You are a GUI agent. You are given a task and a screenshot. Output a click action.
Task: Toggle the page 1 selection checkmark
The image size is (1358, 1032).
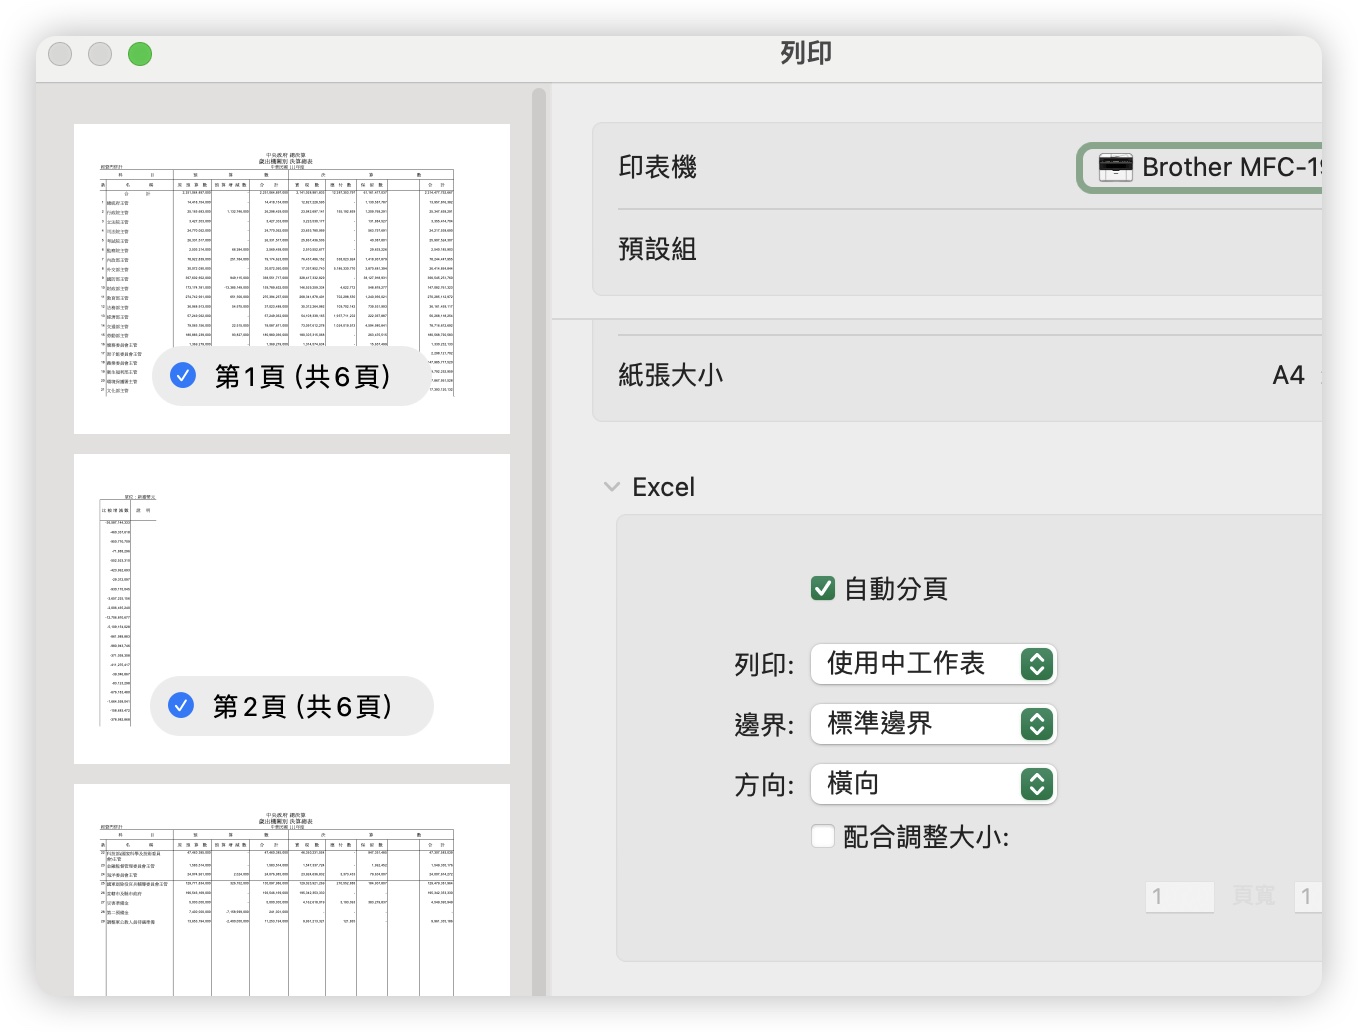coord(183,375)
